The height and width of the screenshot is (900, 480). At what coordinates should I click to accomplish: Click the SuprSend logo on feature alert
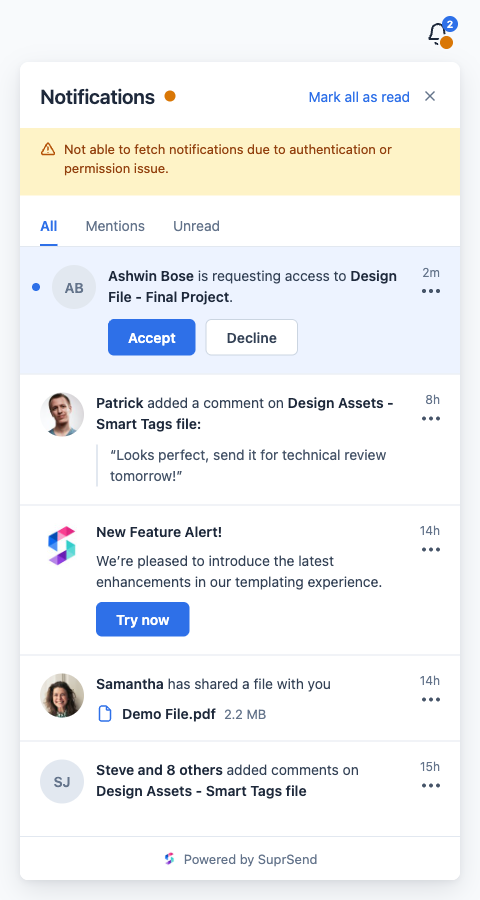click(62, 545)
